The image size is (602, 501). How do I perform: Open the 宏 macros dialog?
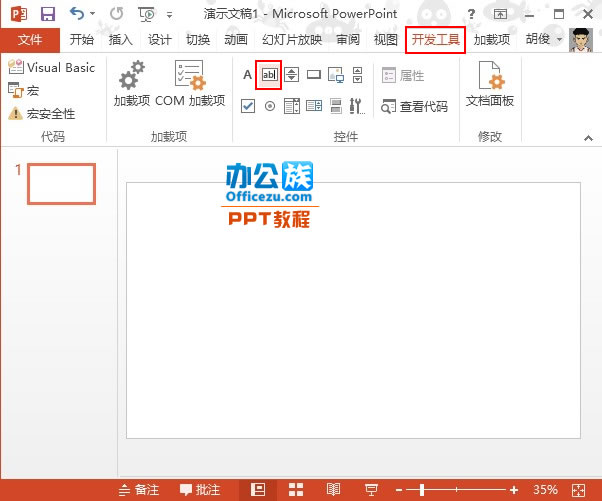pos(23,91)
